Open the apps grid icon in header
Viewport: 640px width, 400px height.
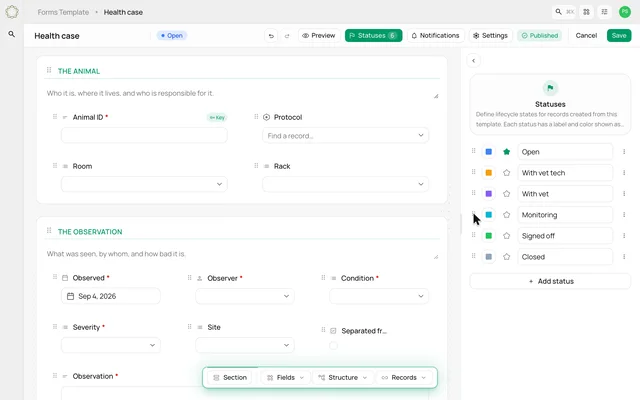tap(587, 12)
